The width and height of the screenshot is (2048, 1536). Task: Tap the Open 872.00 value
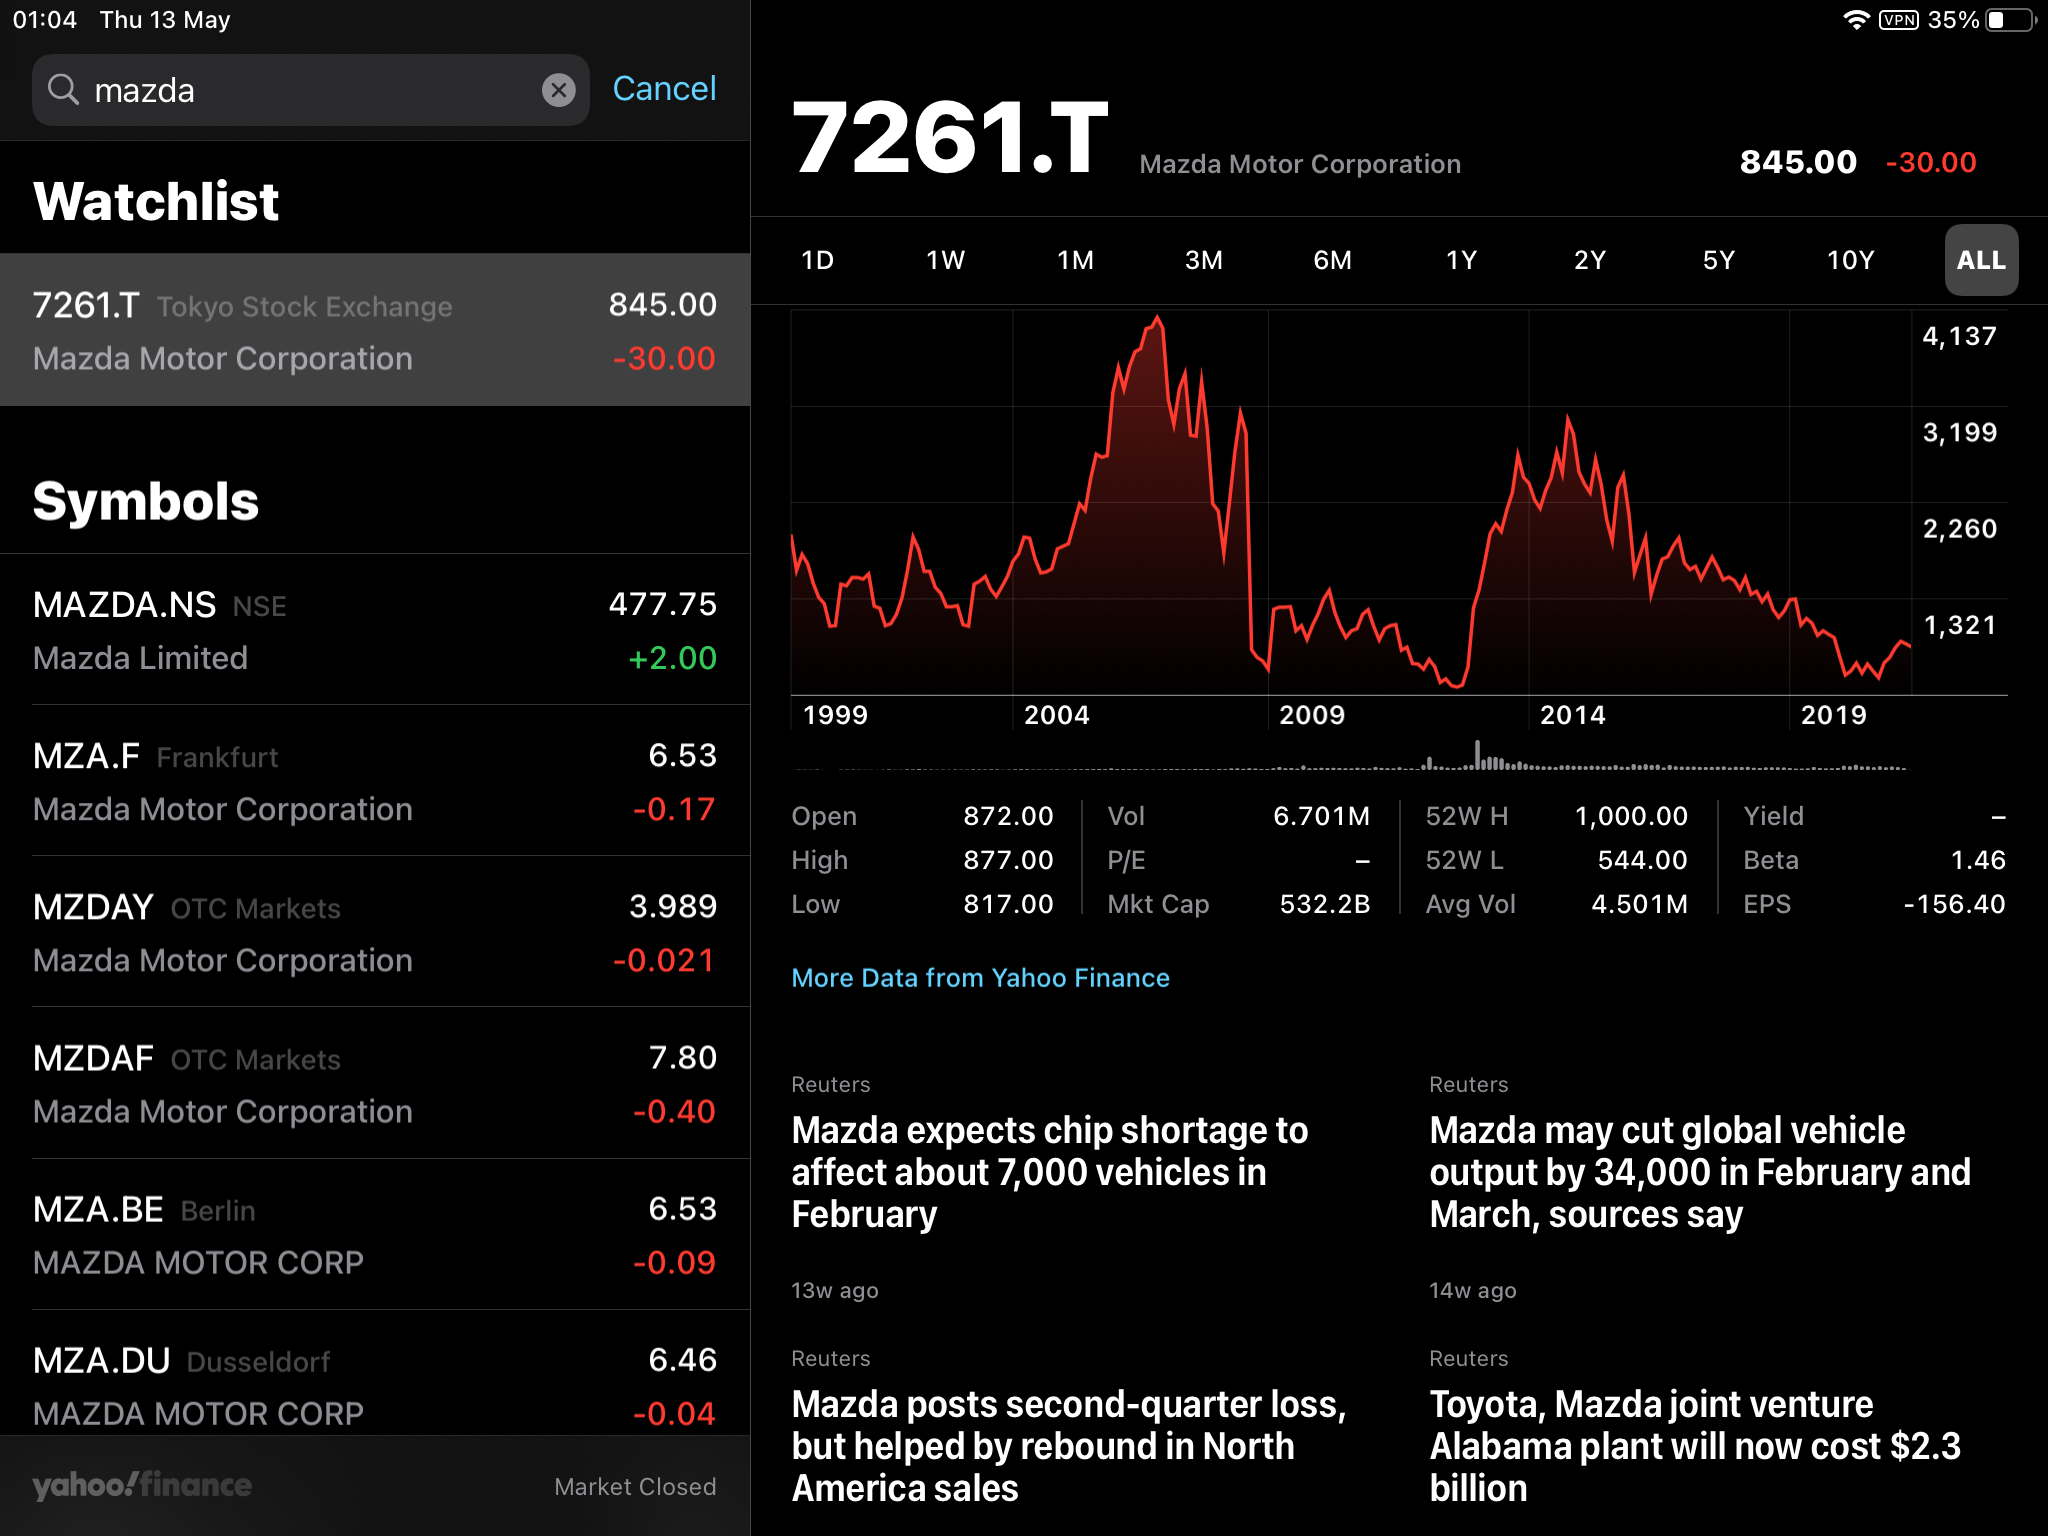tap(1008, 816)
